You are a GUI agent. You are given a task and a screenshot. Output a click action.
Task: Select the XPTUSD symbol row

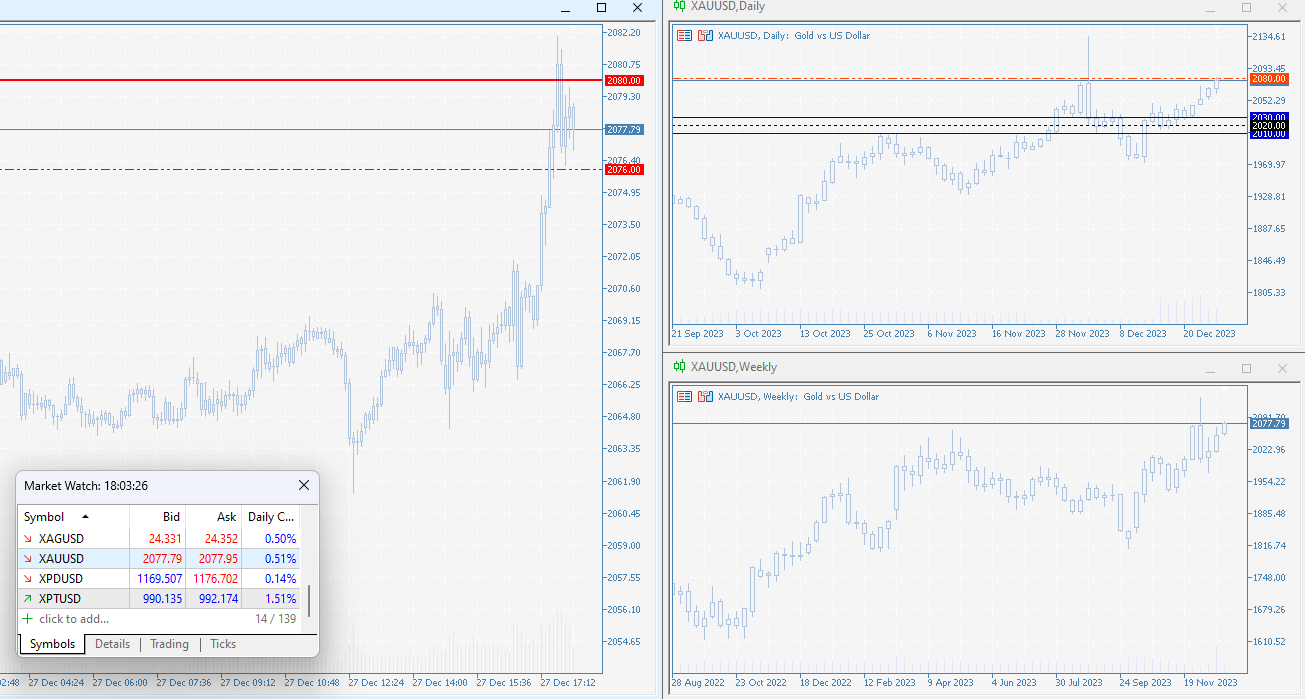[x=160, y=599]
